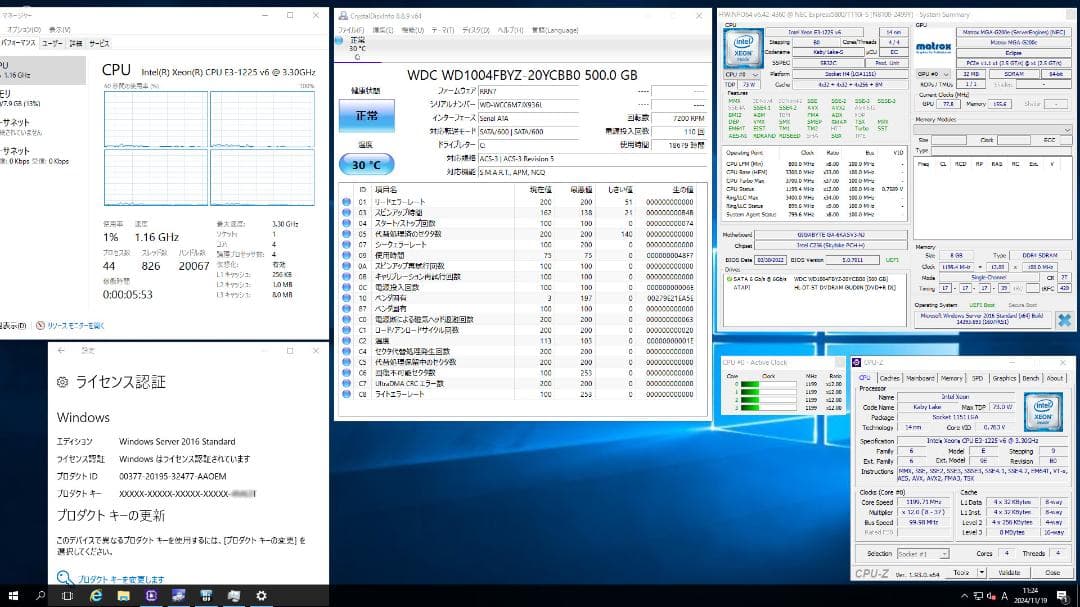Click the プロダクトキーを変更します link

coord(122,577)
